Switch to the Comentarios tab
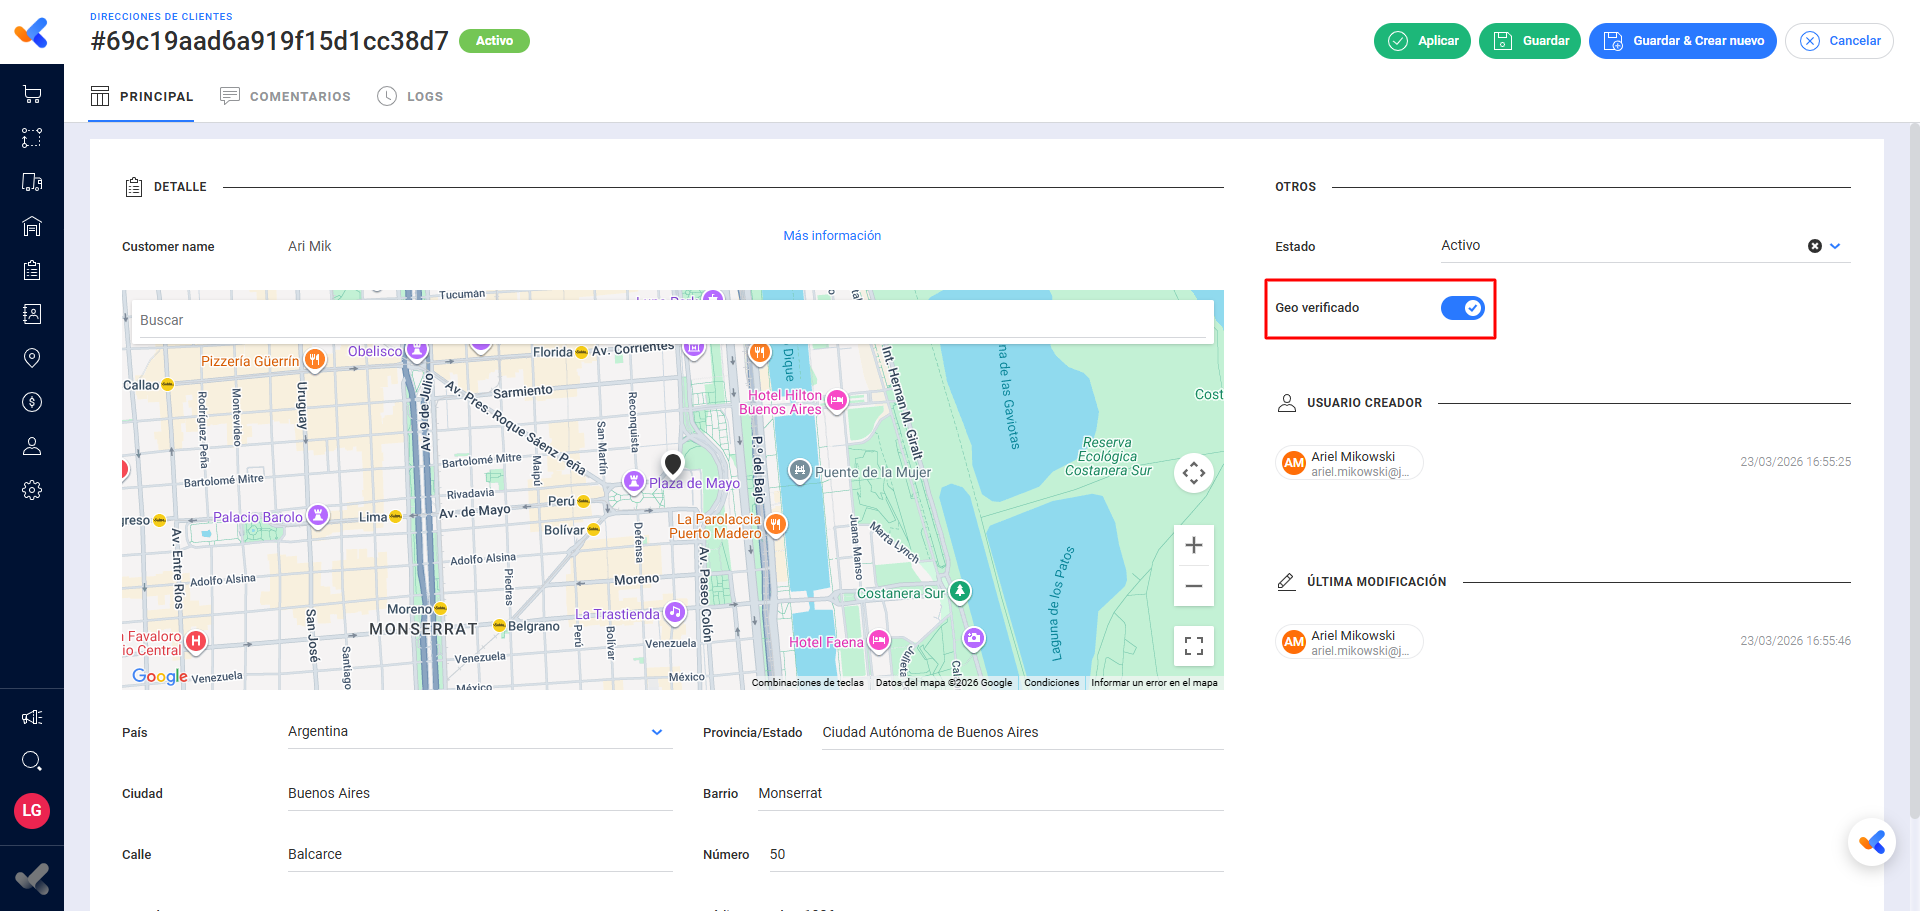The image size is (1920, 911). [286, 97]
